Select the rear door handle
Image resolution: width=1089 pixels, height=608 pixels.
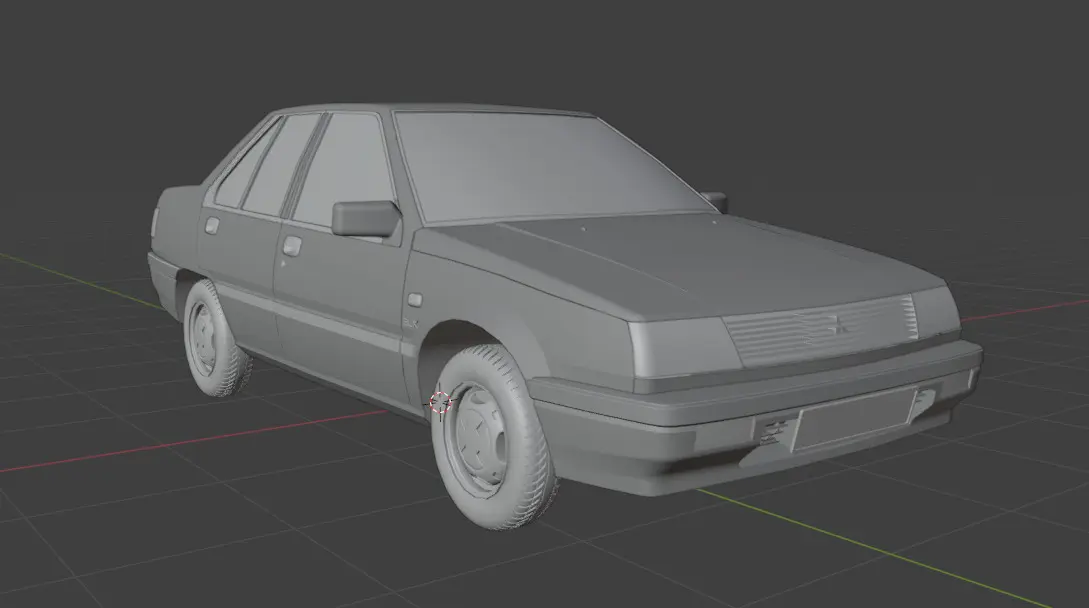point(212,225)
